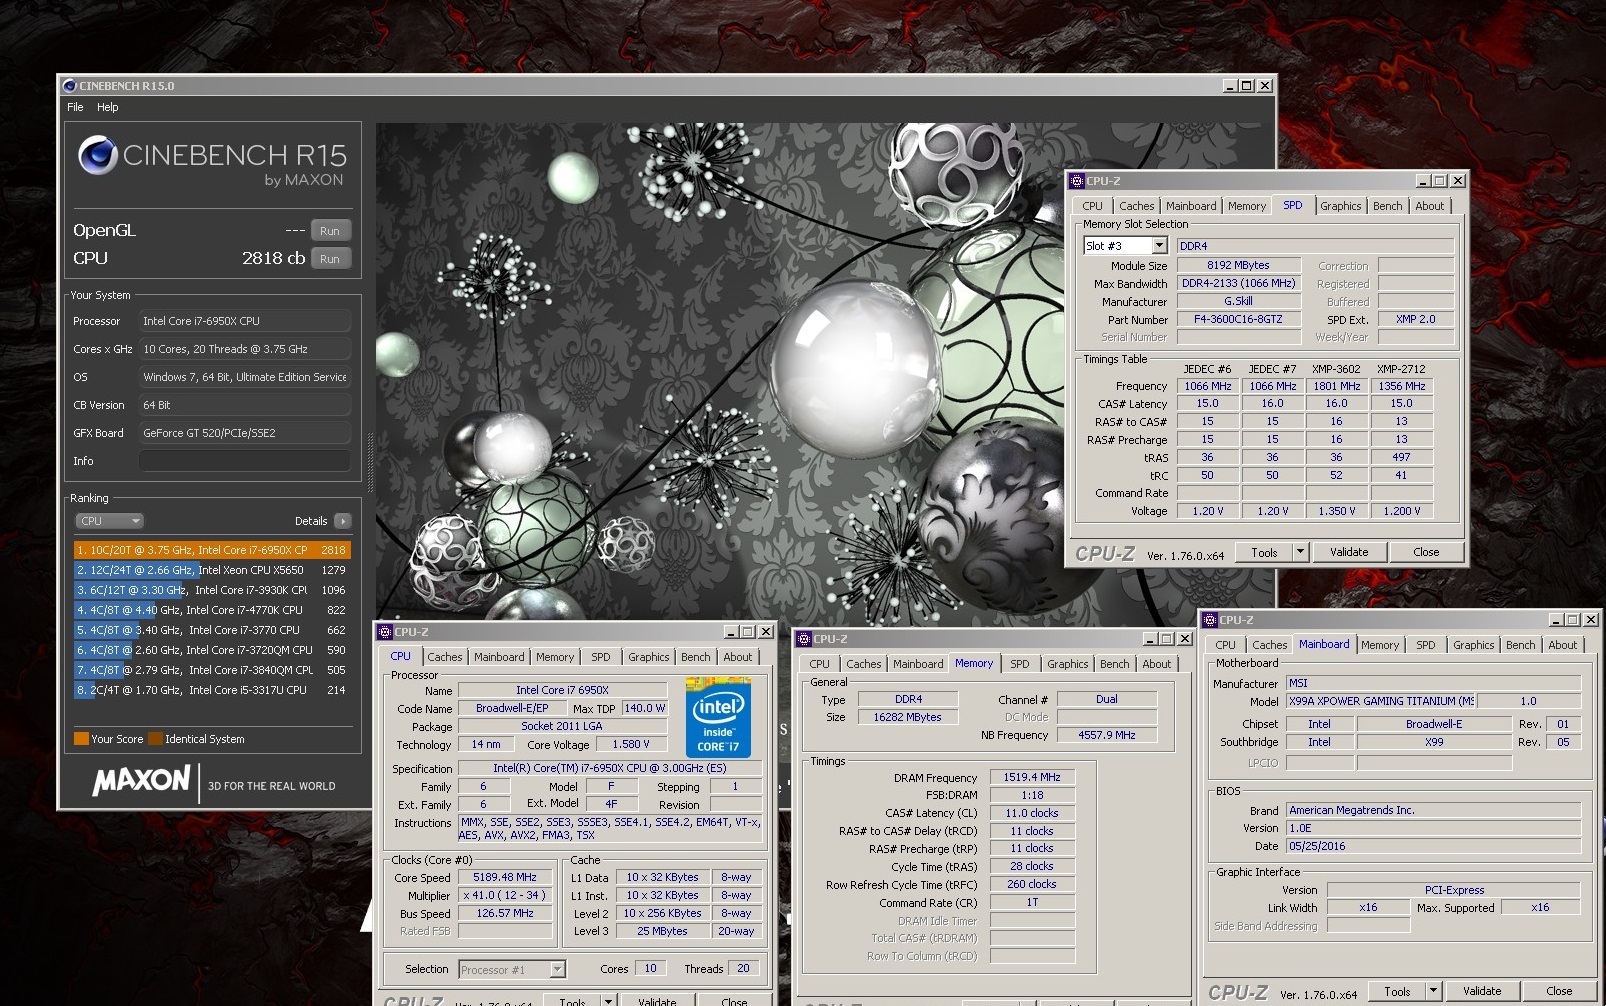Open the Bench tab in the SPD window
The height and width of the screenshot is (1006, 1606).
(1387, 206)
